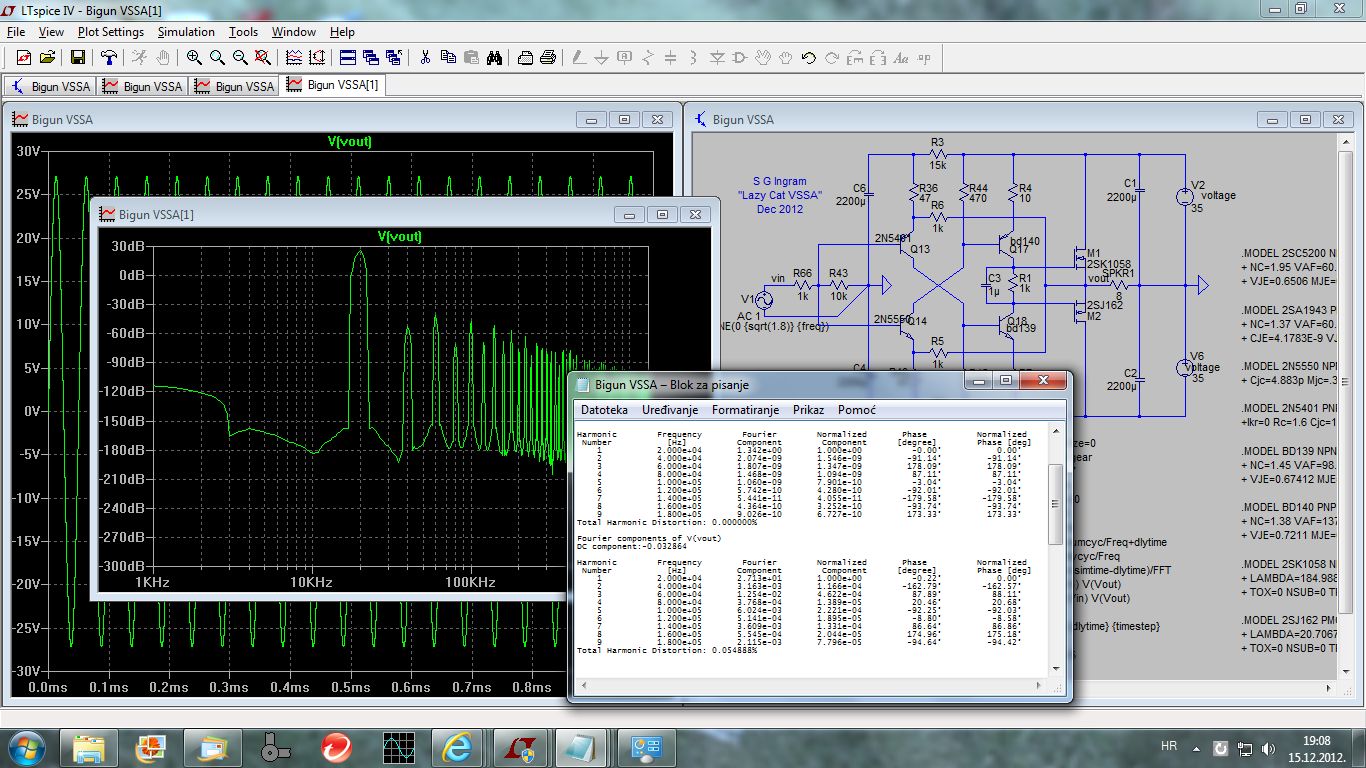This screenshot has height=768, width=1366.
Task: Click the R3 15k resistor in schematic
Action: coord(937,155)
